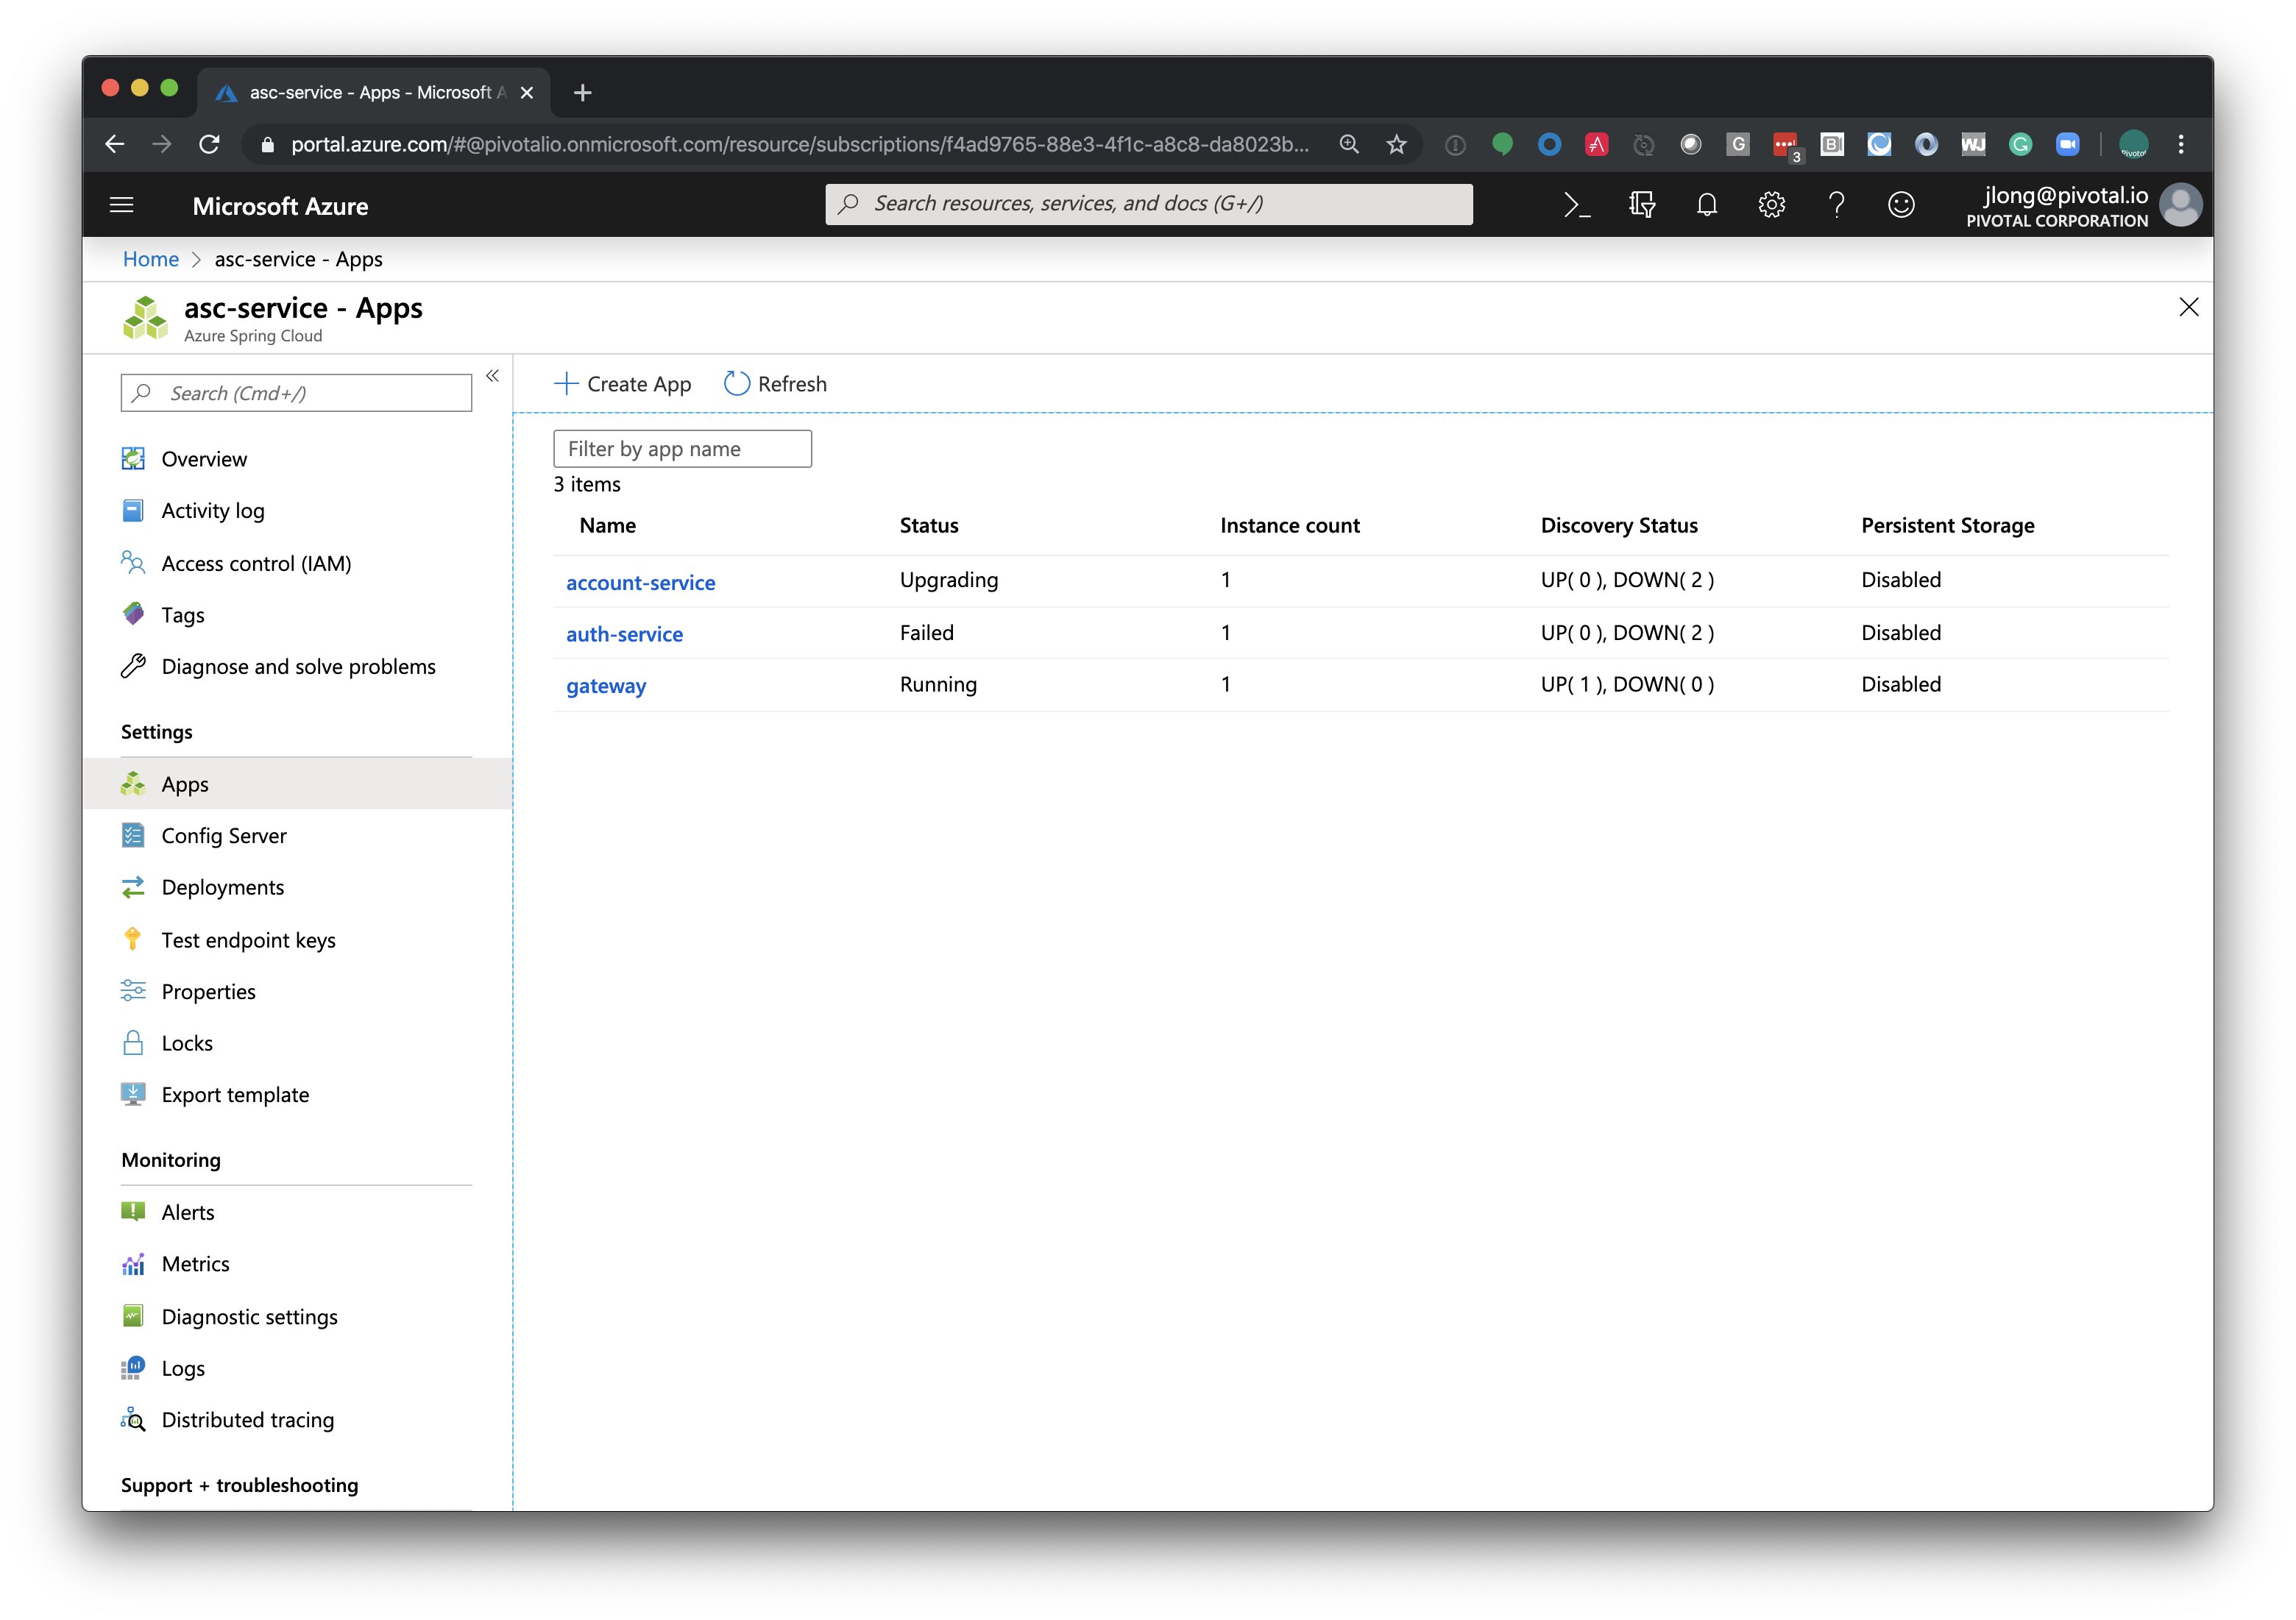Image resolution: width=2296 pixels, height=1620 pixels.
Task: Click the Running status of gateway
Action: point(938,685)
